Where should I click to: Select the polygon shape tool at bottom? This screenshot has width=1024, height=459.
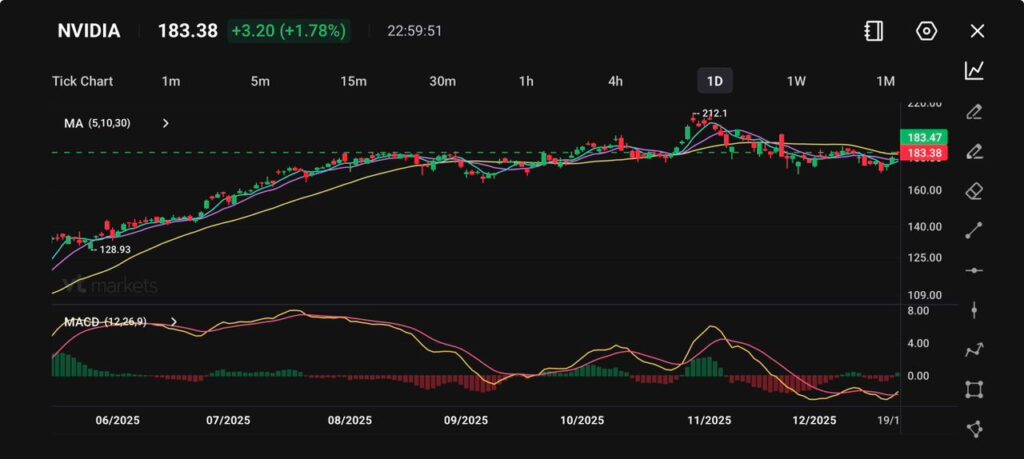click(974, 429)
